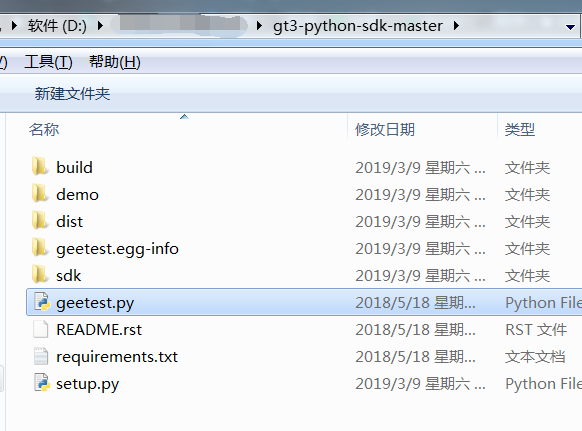The height and width of the screenshot is (431, 582).
Task: Open the build folder icon
Action: (x=40, y=166)
